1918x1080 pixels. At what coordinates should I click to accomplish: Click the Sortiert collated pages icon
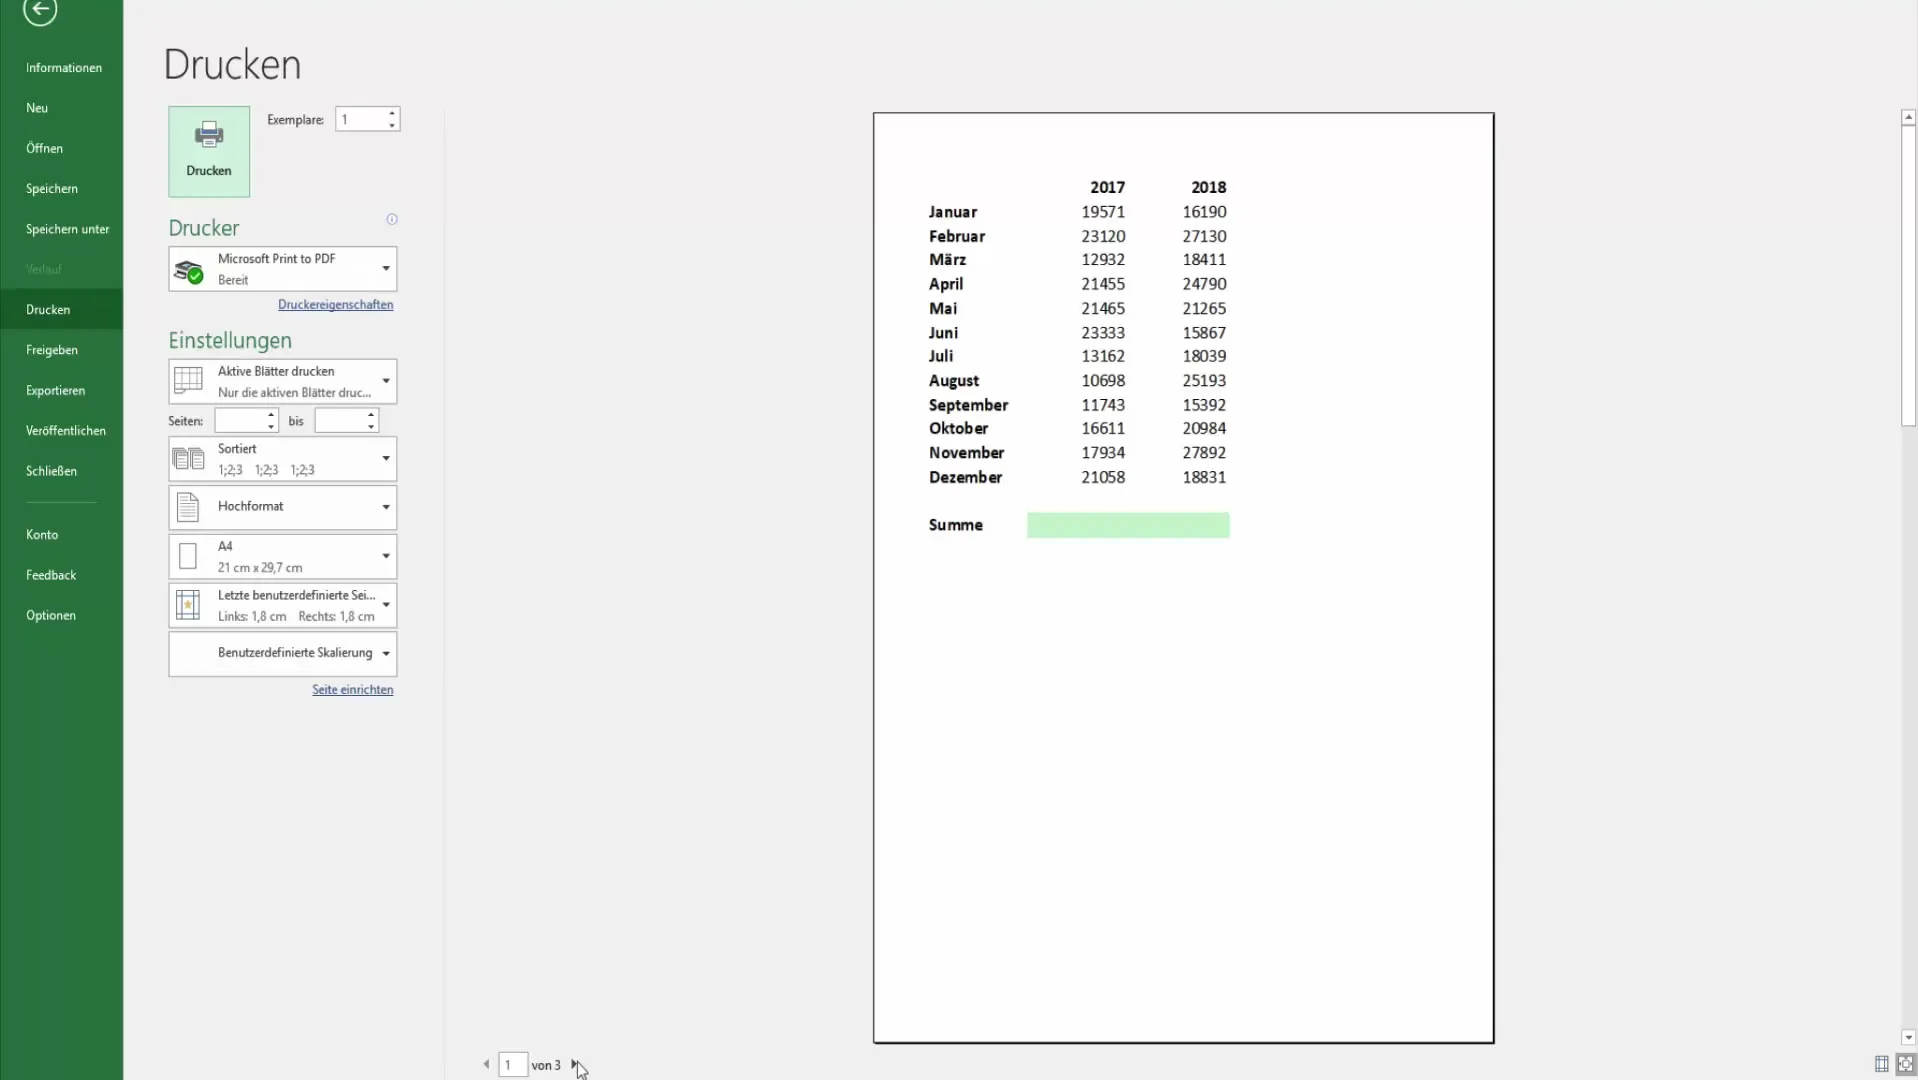pyautogui.click(x=188, y=459)
